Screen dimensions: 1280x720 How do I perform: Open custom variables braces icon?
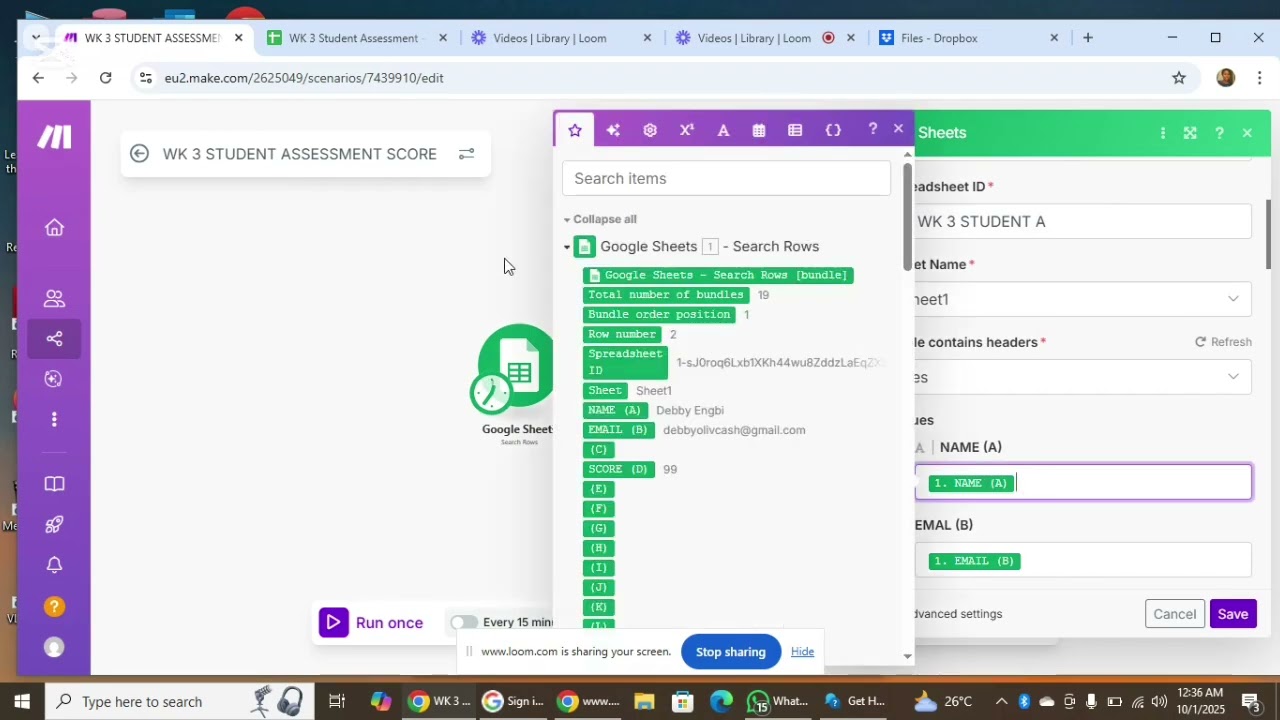point(833,130)
